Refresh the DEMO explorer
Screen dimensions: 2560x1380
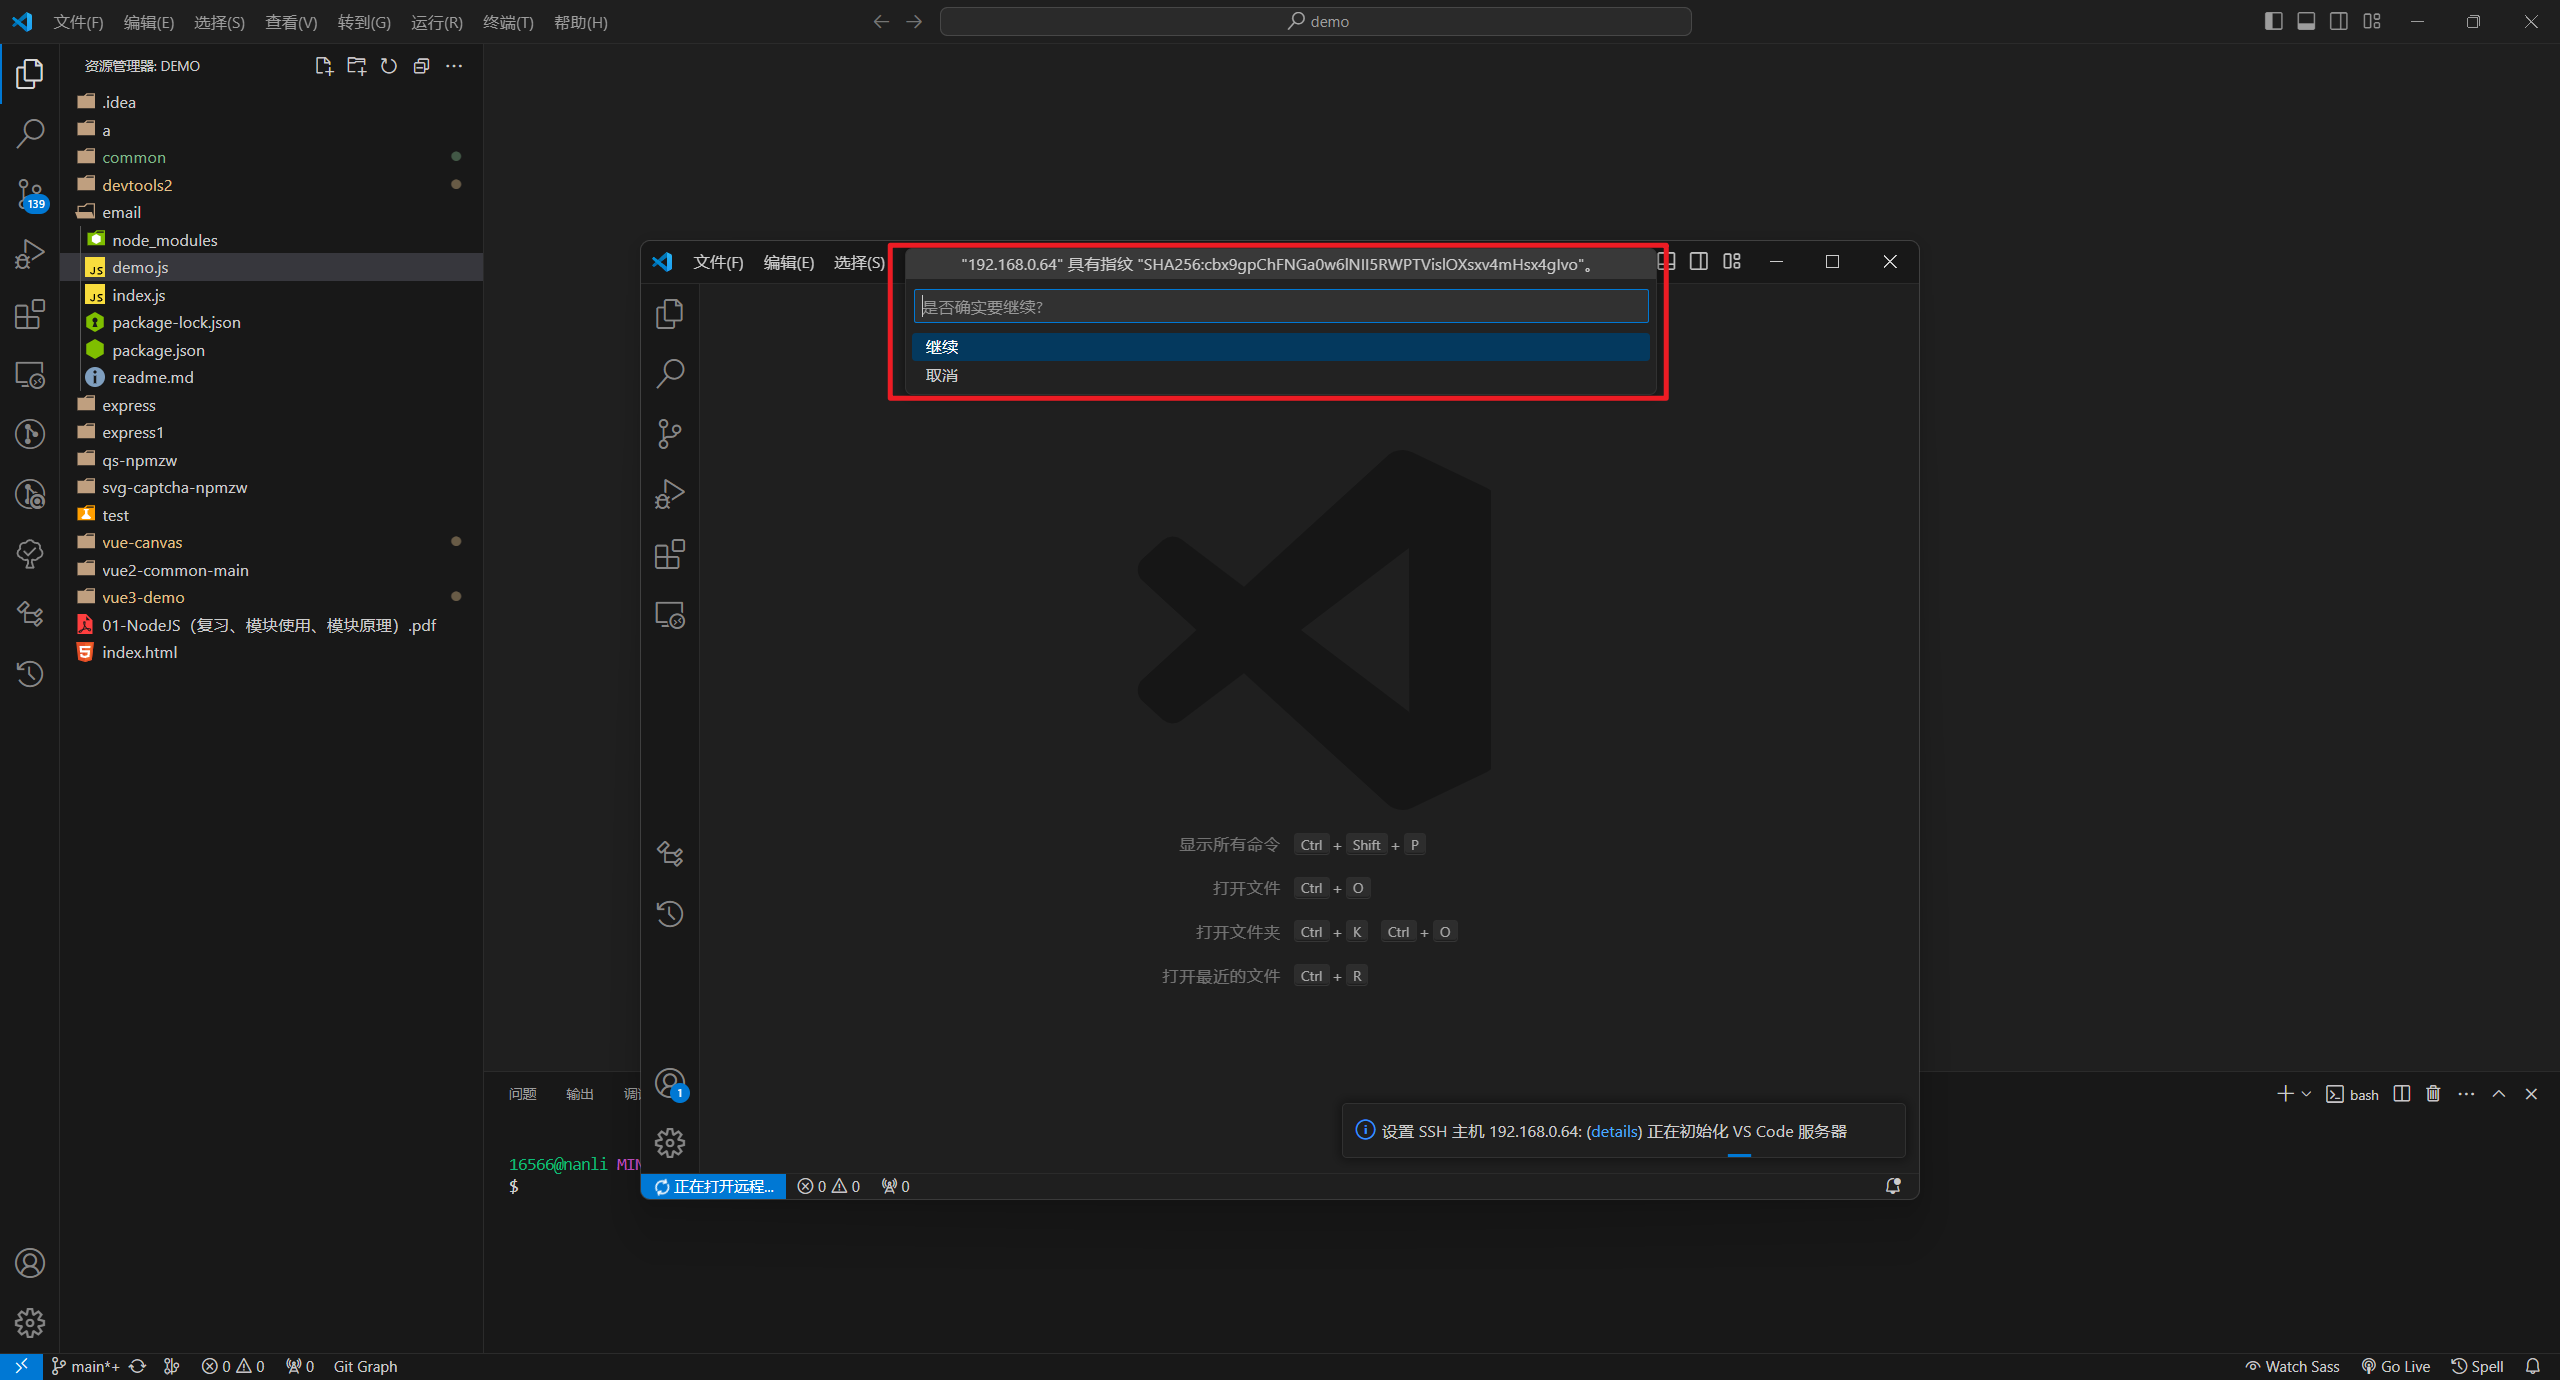(x=389, y=66)
